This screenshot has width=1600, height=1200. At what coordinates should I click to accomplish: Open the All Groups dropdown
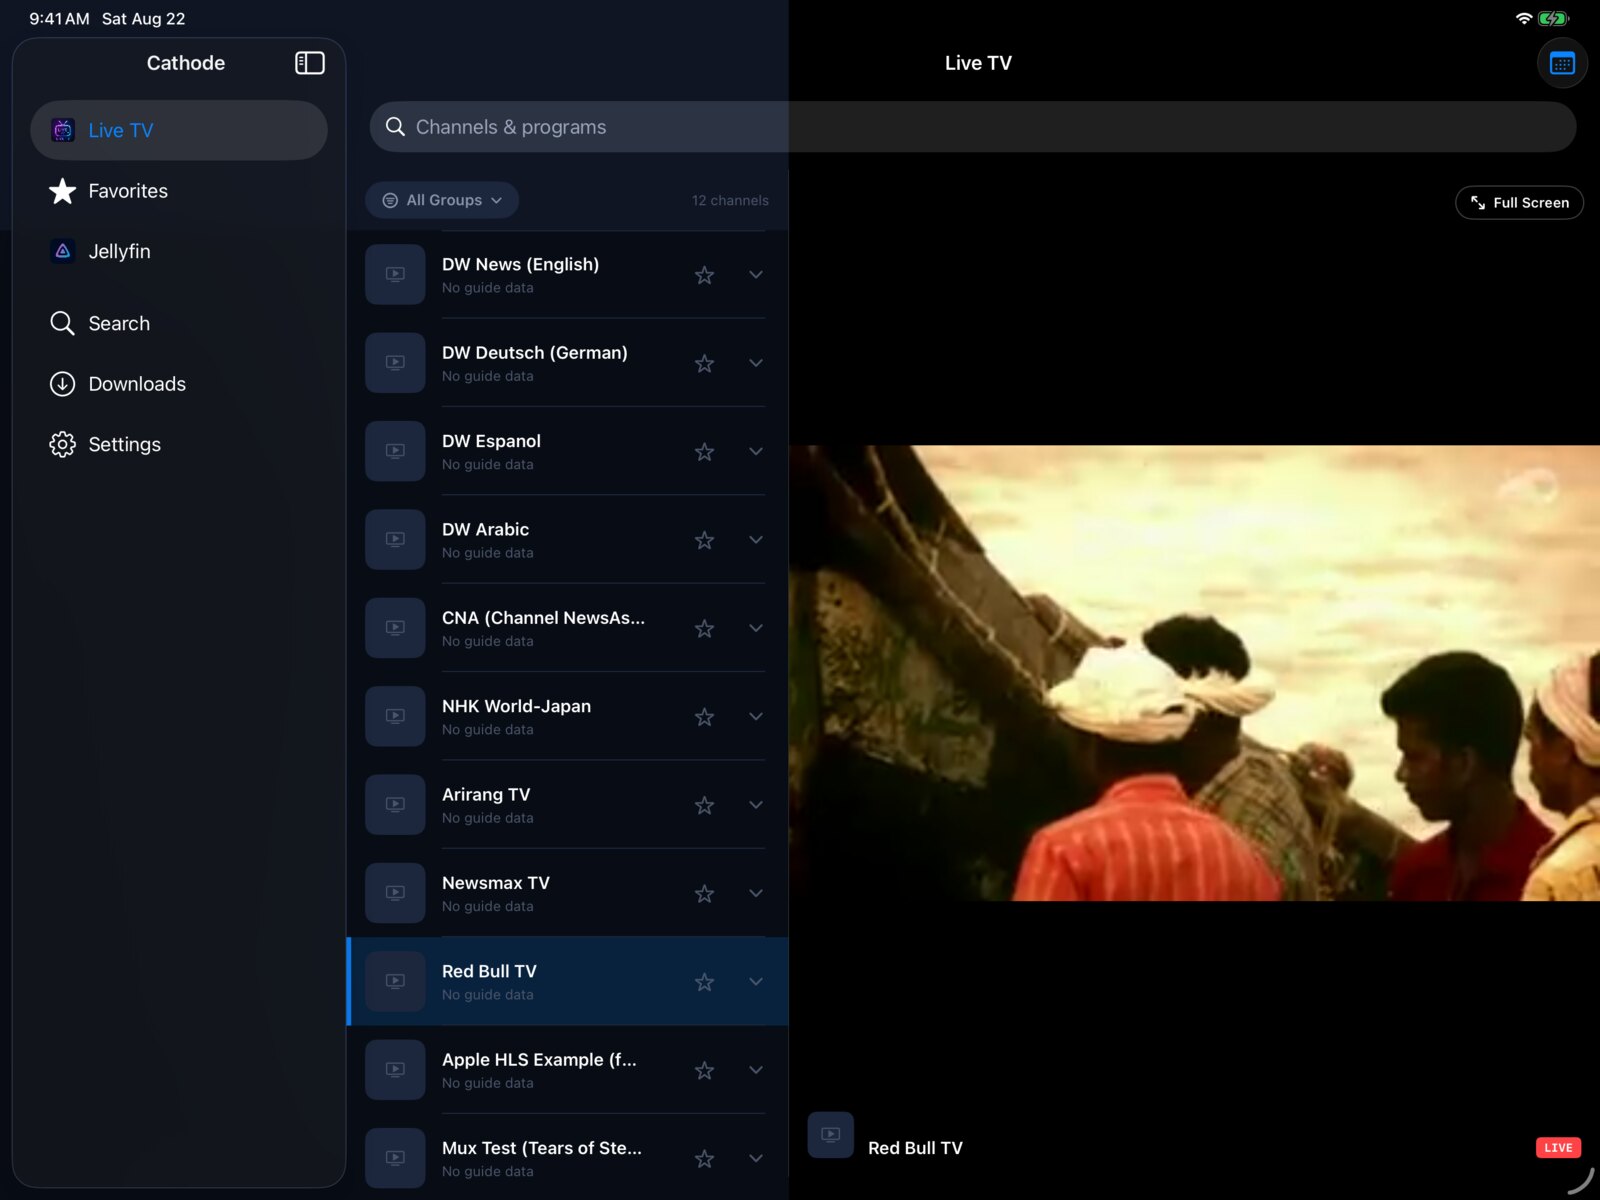point(442,200)
